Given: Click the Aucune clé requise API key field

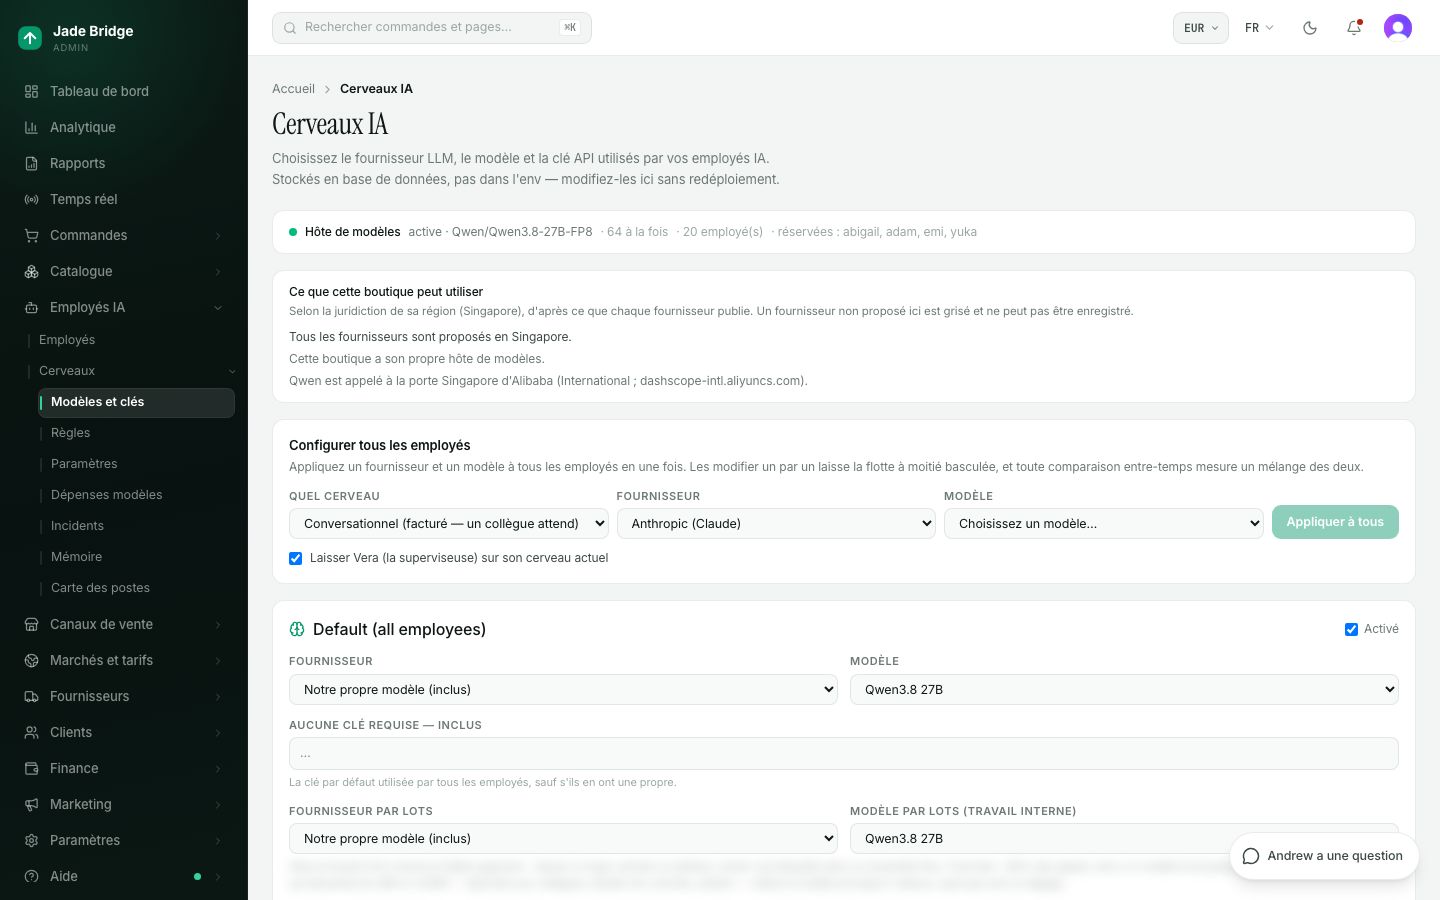Looking at the screenshot, I should 844,754.
